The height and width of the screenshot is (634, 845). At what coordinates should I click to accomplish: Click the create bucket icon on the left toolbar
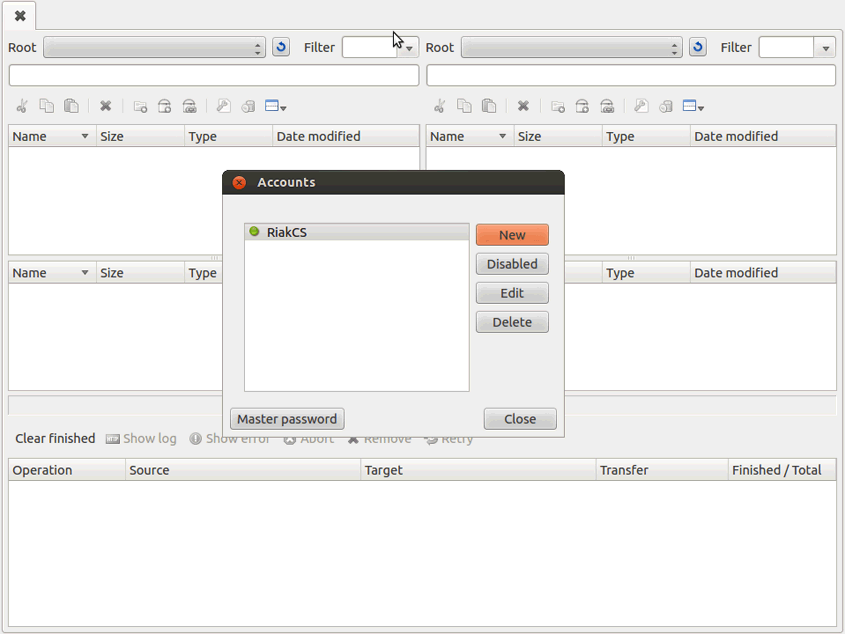coord(163,106)
